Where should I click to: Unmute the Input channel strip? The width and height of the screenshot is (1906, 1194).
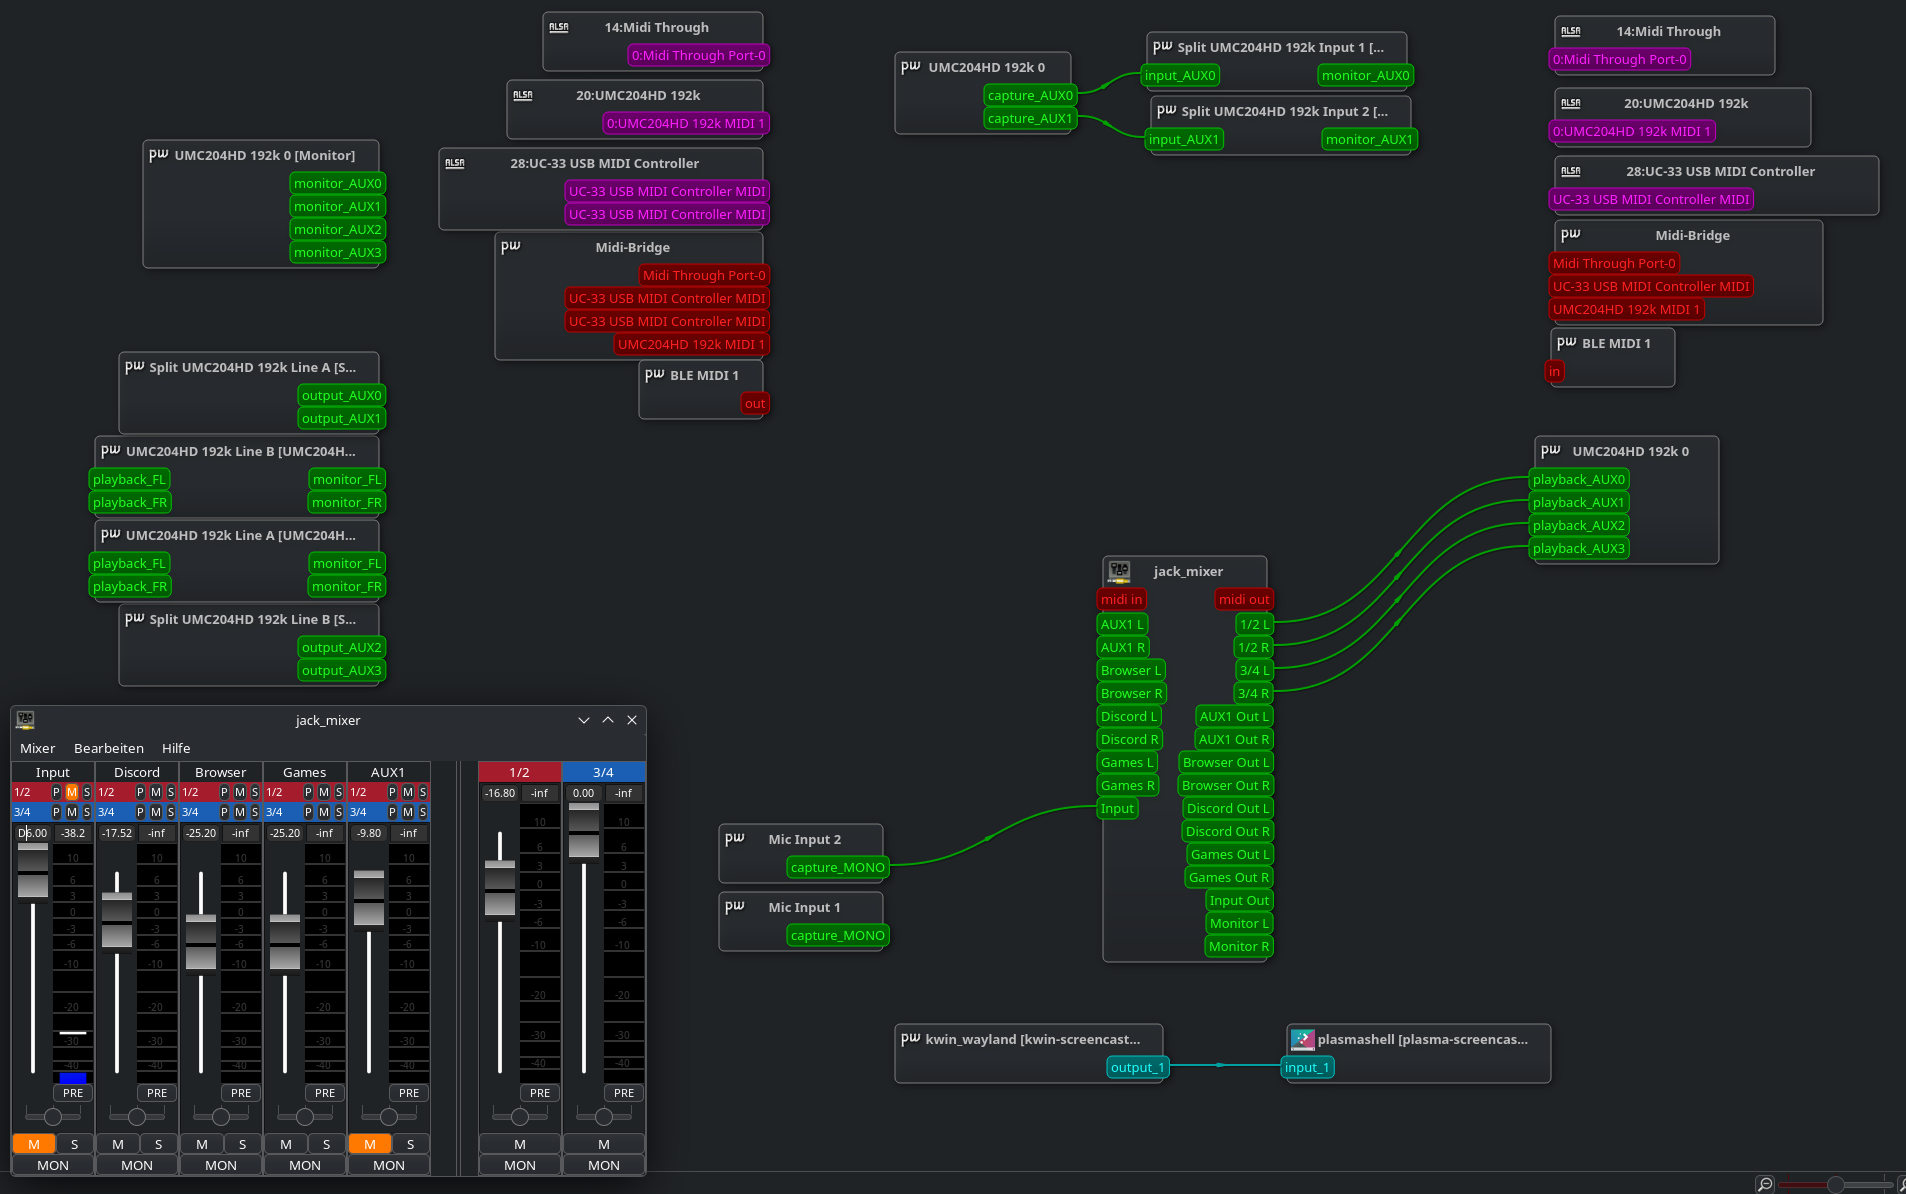pos(34,1144)
